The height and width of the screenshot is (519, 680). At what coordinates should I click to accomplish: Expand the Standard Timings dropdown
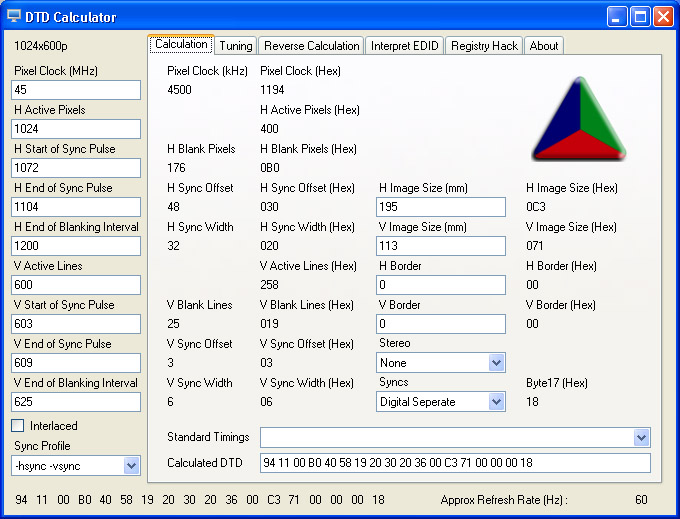point(641,438)
